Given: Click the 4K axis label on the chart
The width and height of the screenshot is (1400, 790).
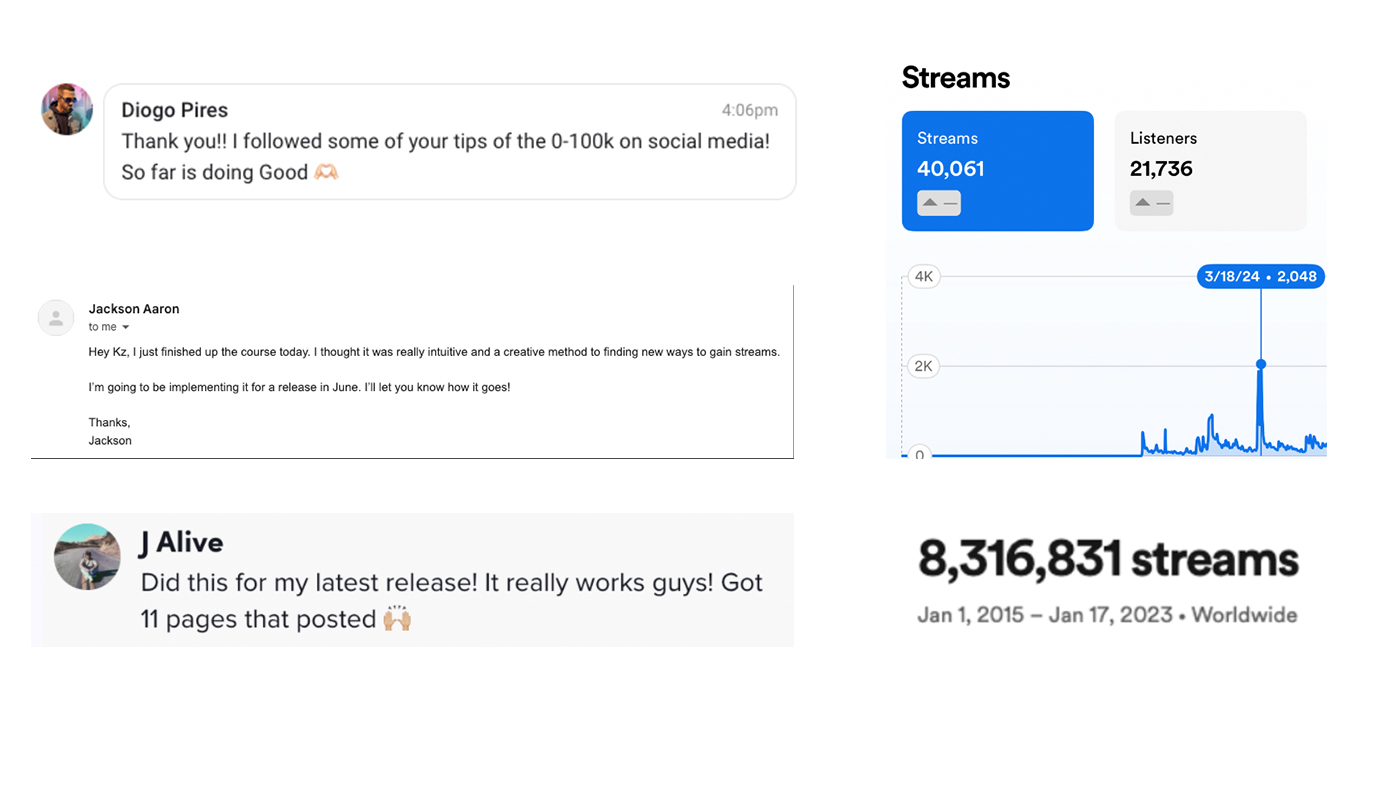Looking at the screenshot, I should [924, 276].
